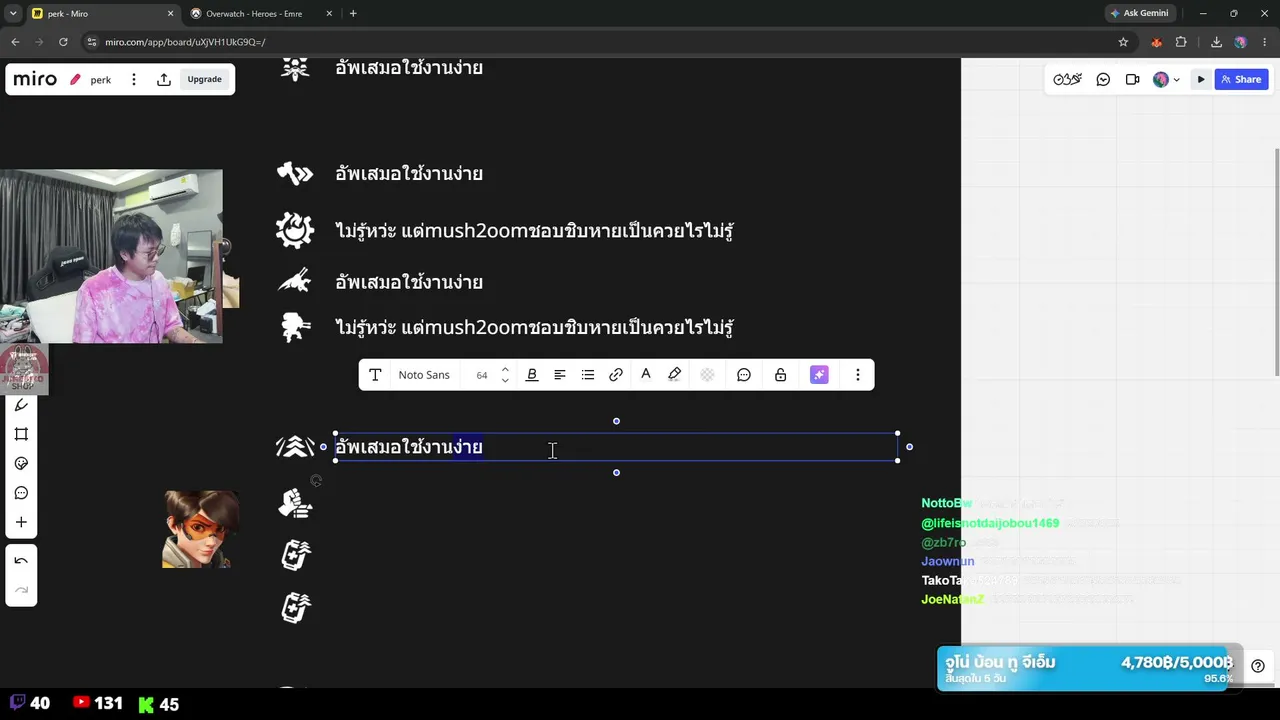This screenshot has height=720, width=1280.
Task: Click the Upgrade button
Action: coord(205,79)
